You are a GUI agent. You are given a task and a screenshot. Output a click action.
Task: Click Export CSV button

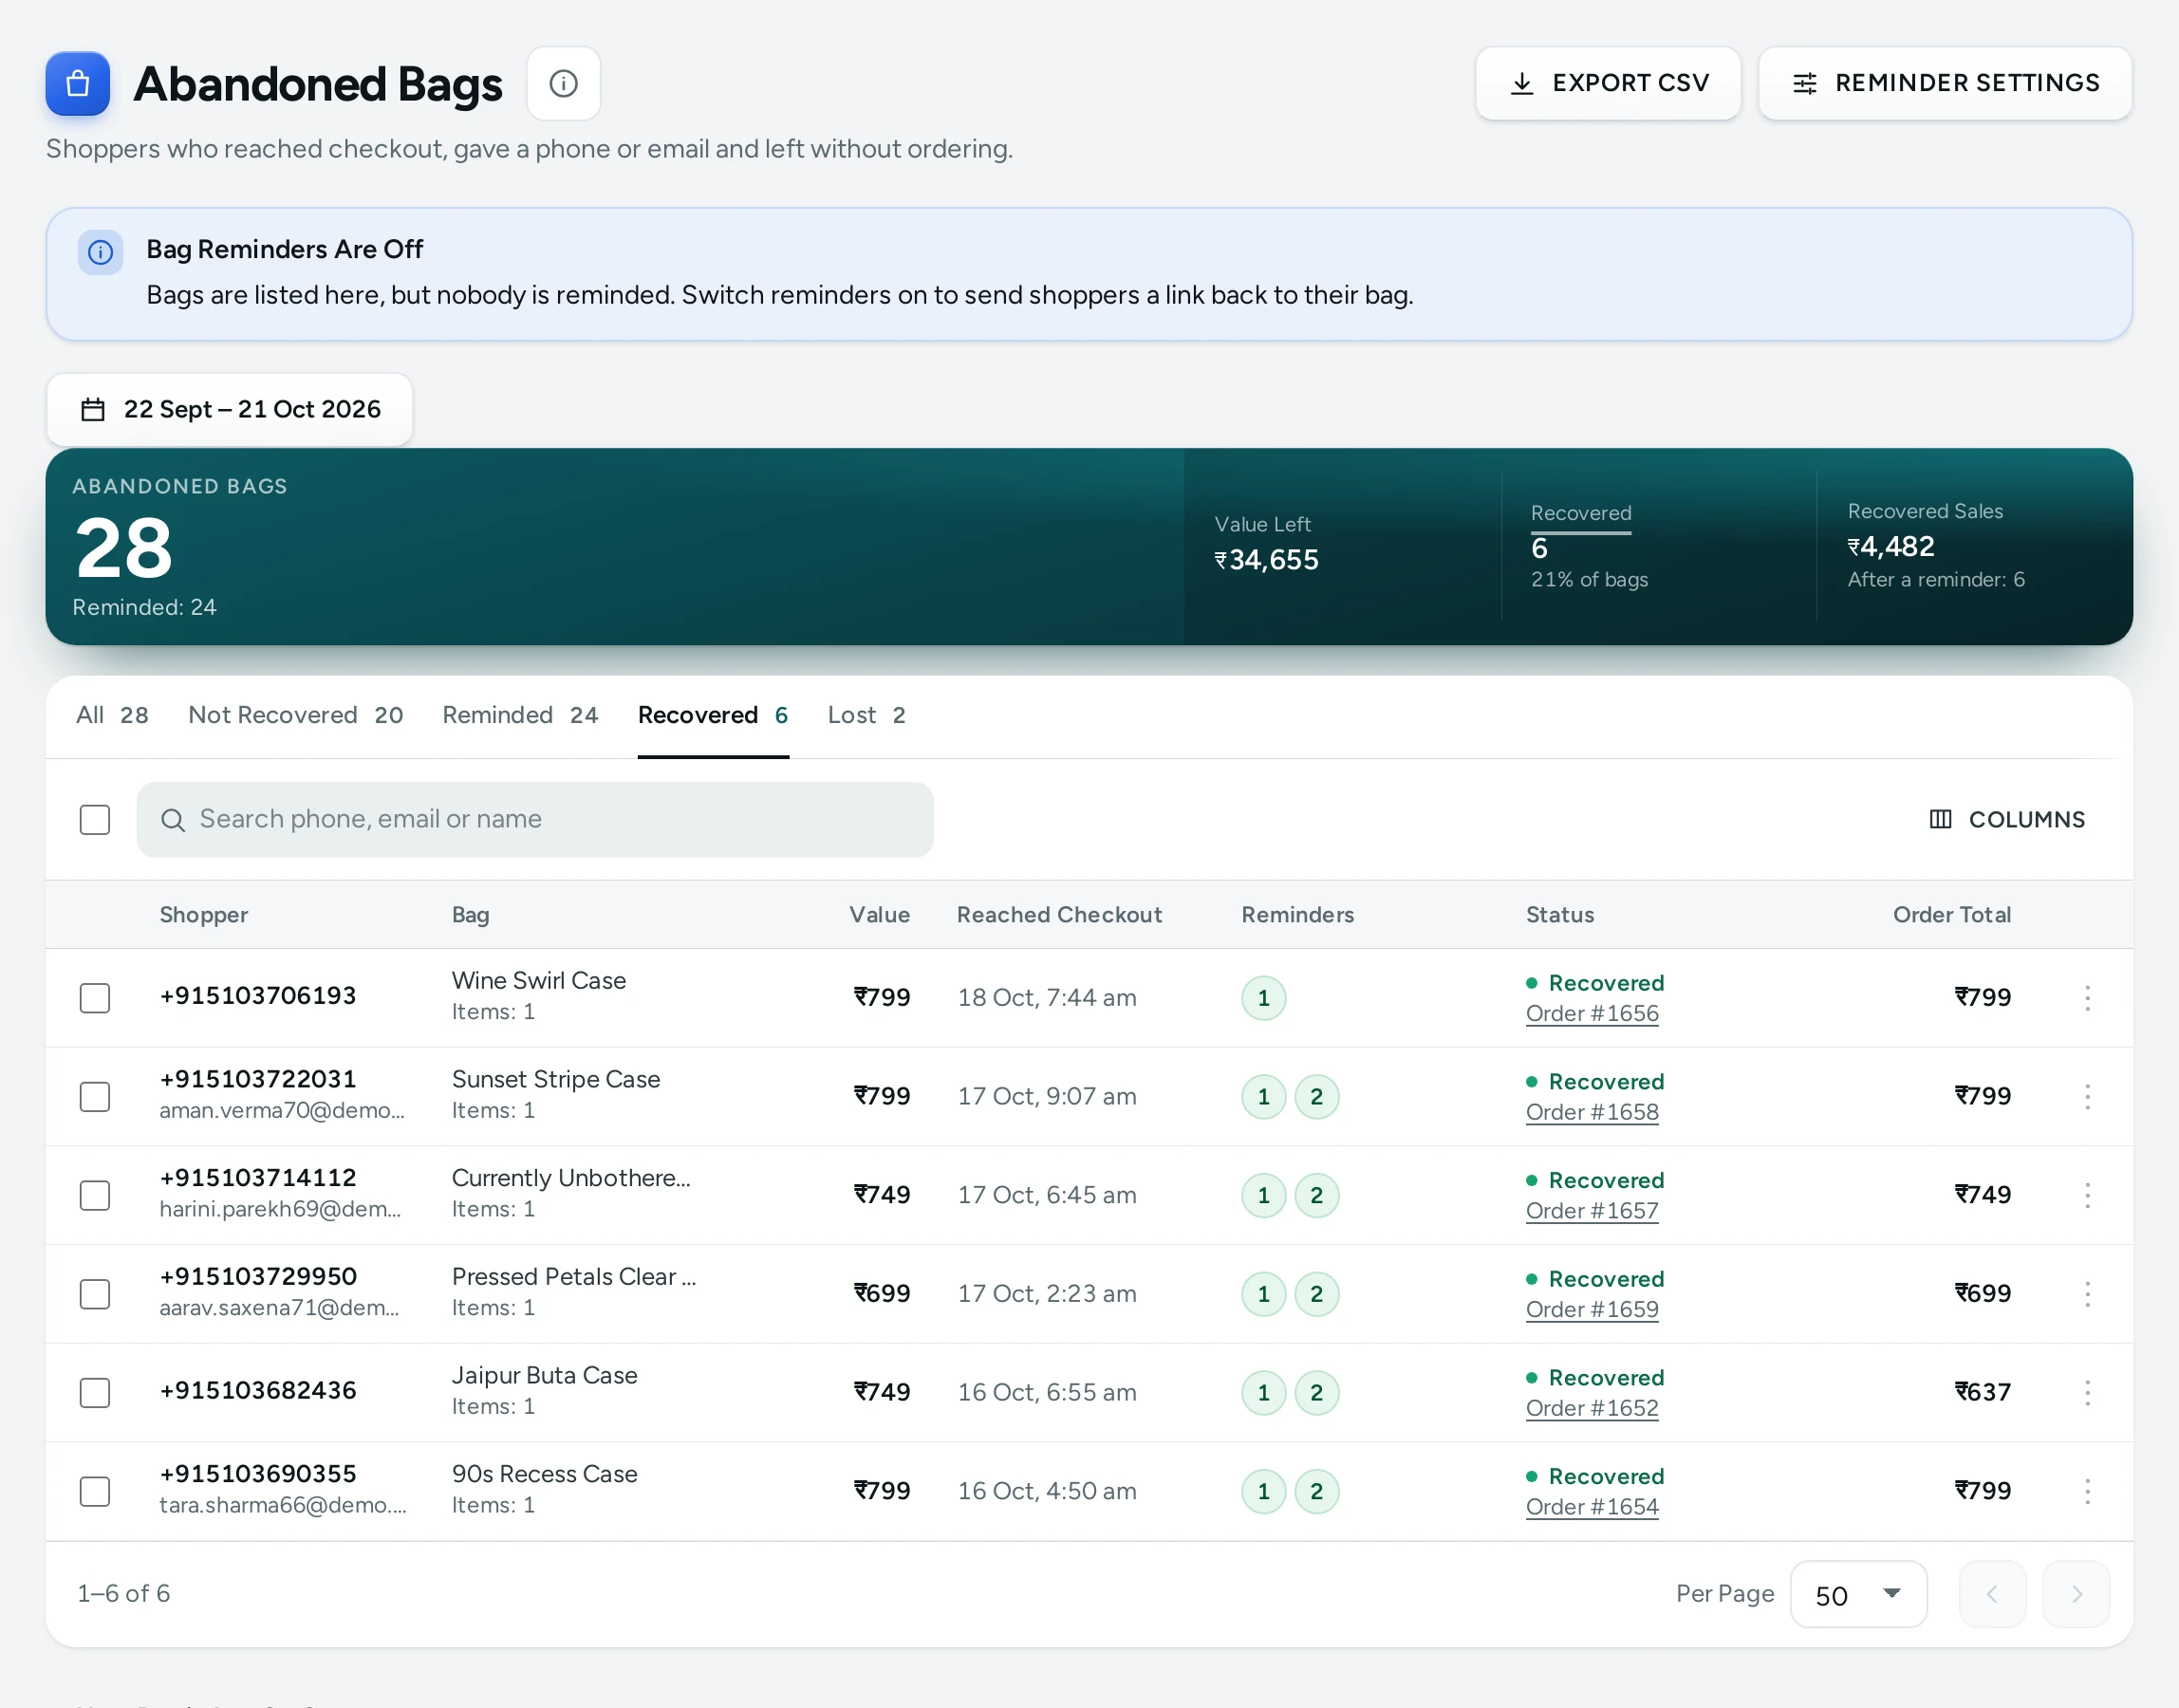(x=1608, y=83)
